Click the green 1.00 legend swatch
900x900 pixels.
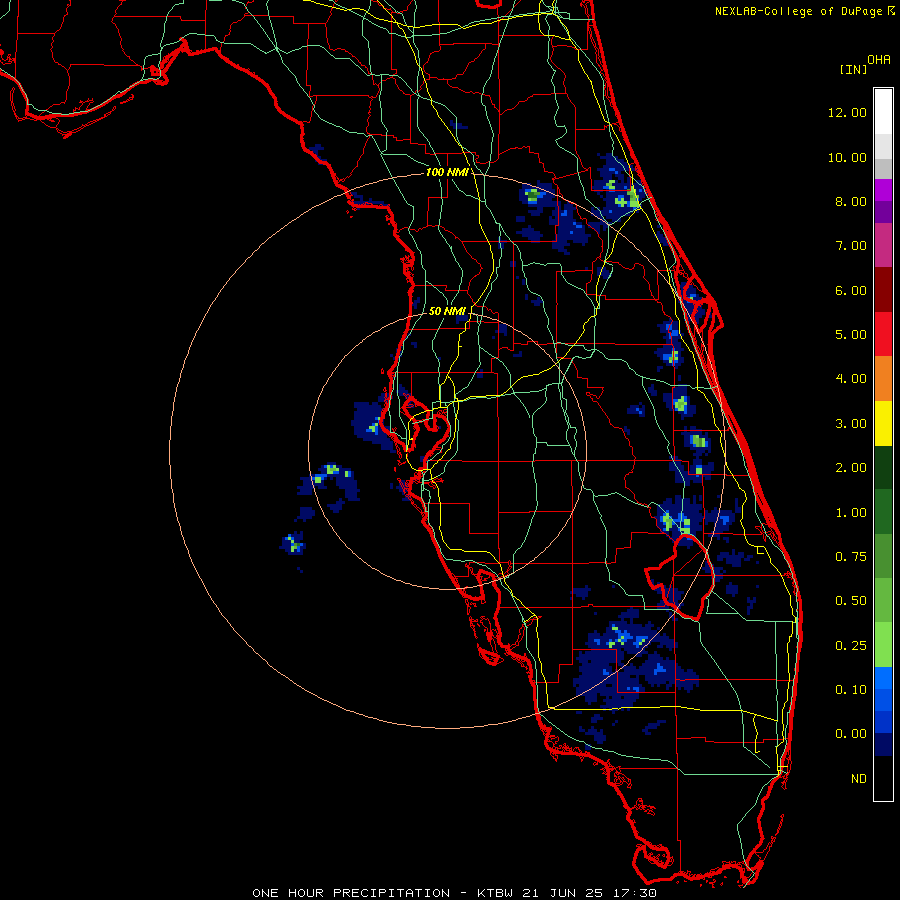(883, 512)
